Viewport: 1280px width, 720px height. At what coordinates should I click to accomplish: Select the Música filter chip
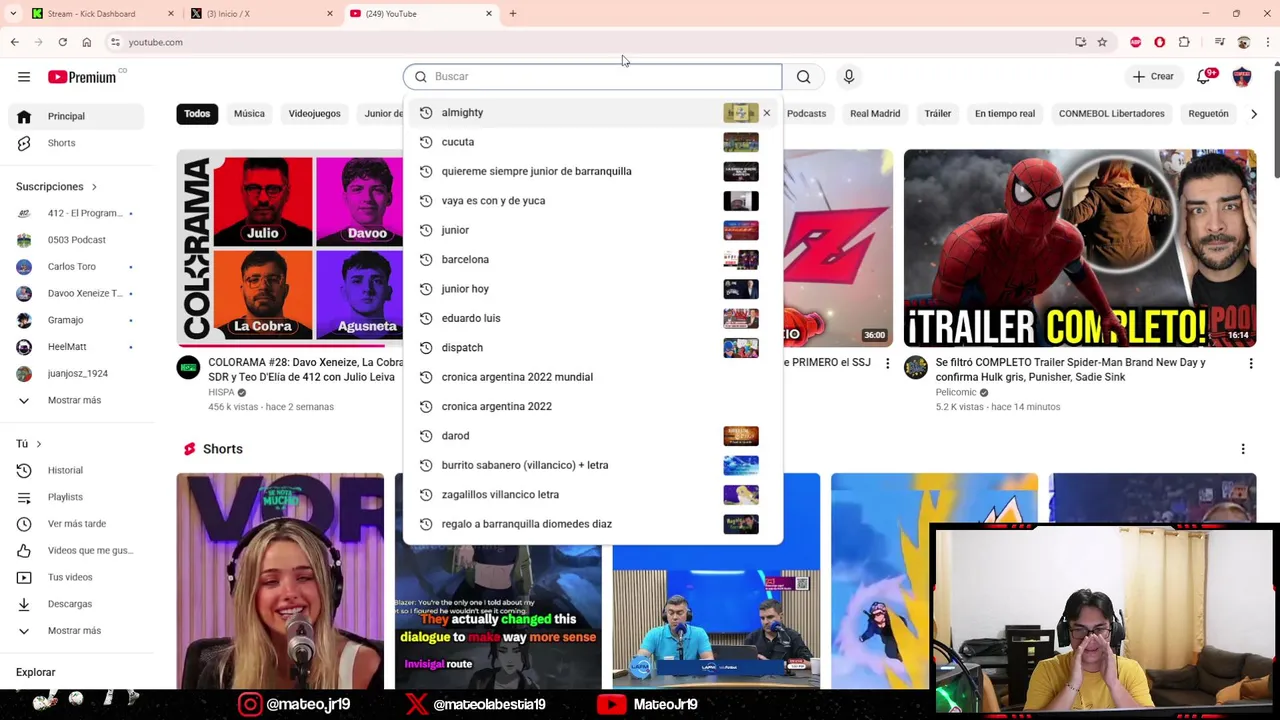249,113
